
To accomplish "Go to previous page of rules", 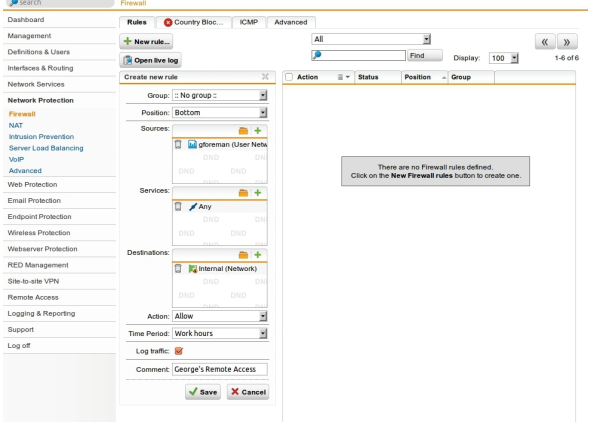I will pyautogui.click(x=545, y=42).
